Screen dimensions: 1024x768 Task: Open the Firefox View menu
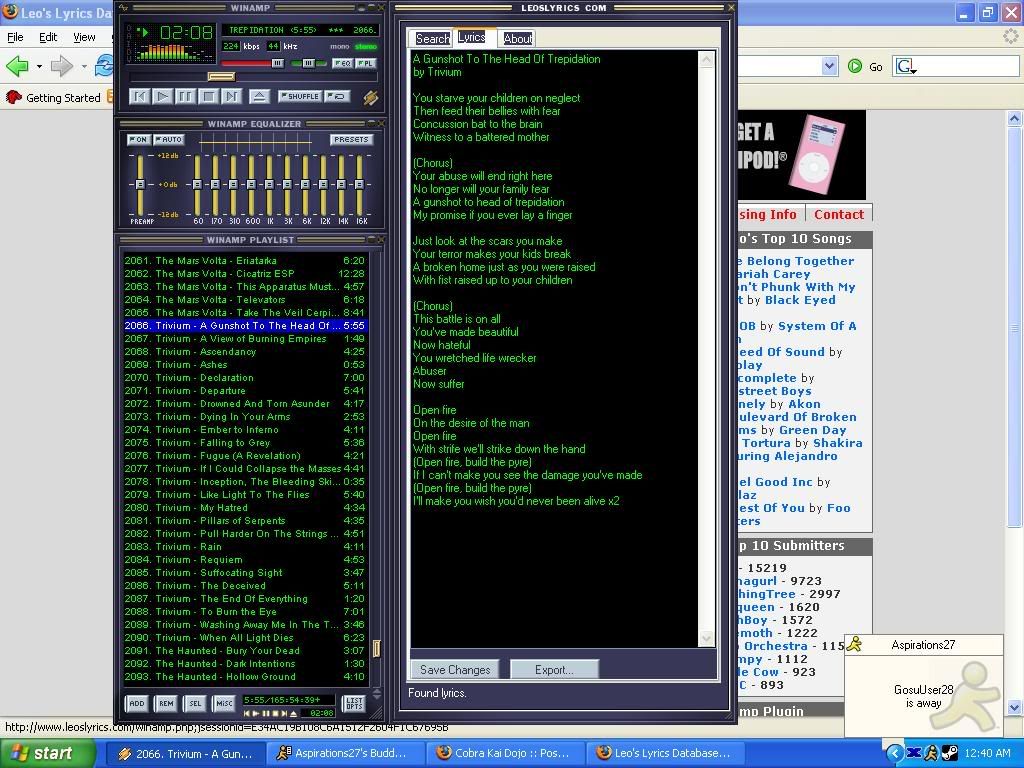(84, 37)
